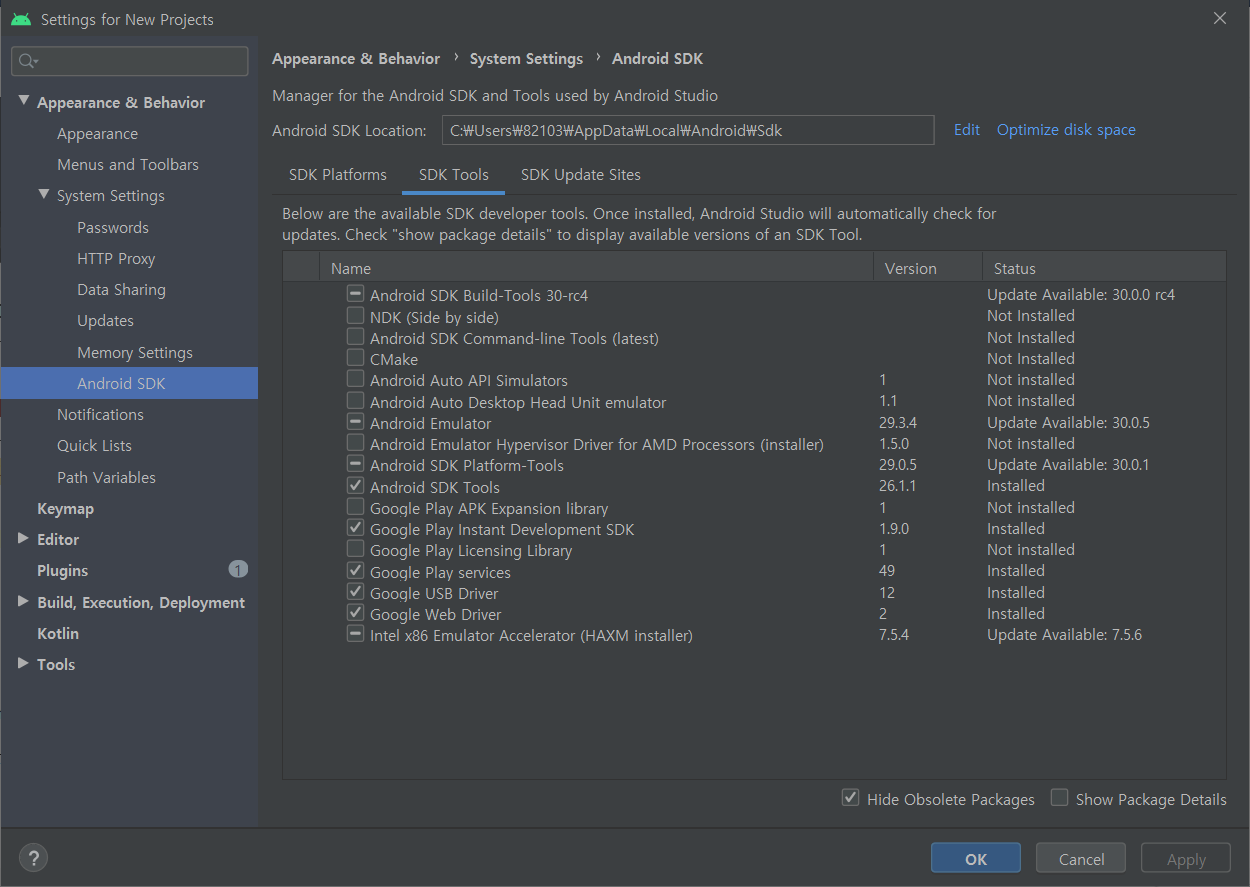Open Notifications settings
Screen dimensions: 1250x887
(100, 414)
